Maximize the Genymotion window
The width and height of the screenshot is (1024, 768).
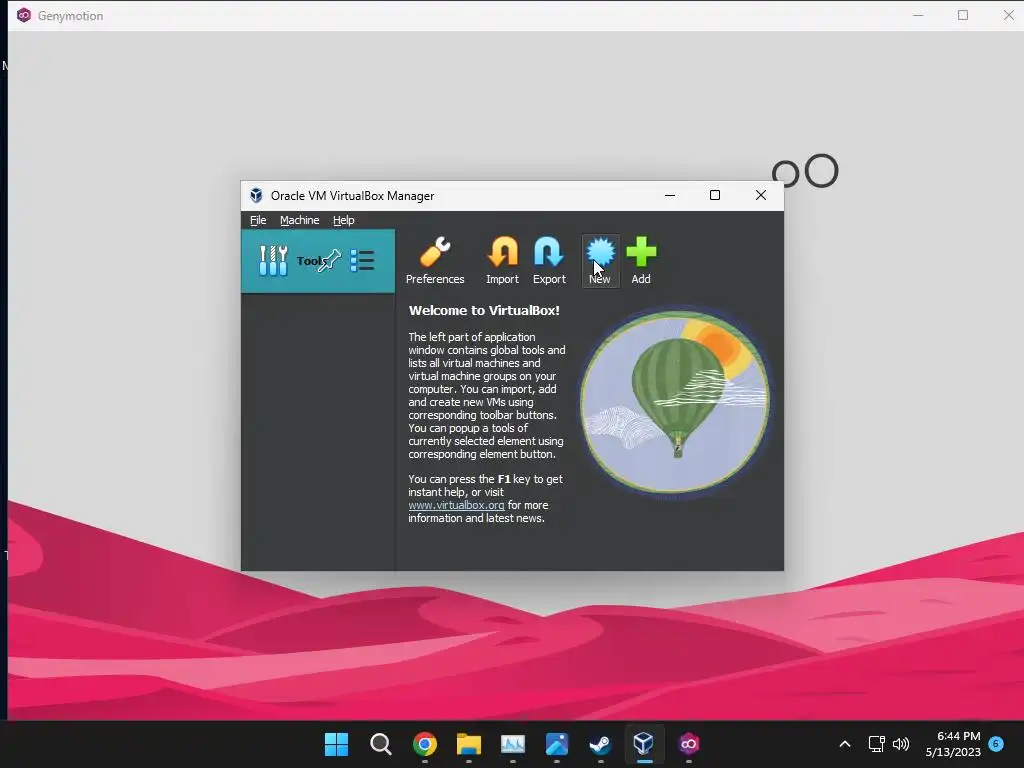click(963, 15)
